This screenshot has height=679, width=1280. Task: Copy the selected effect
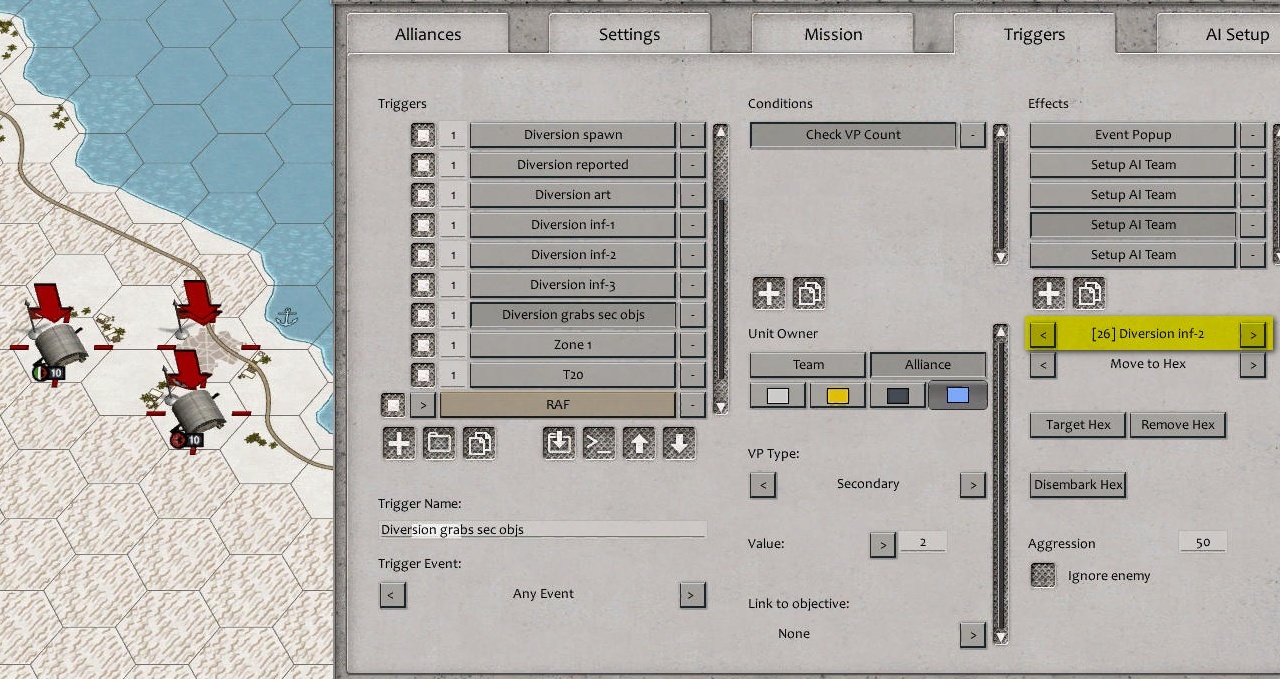(1089, 293)
